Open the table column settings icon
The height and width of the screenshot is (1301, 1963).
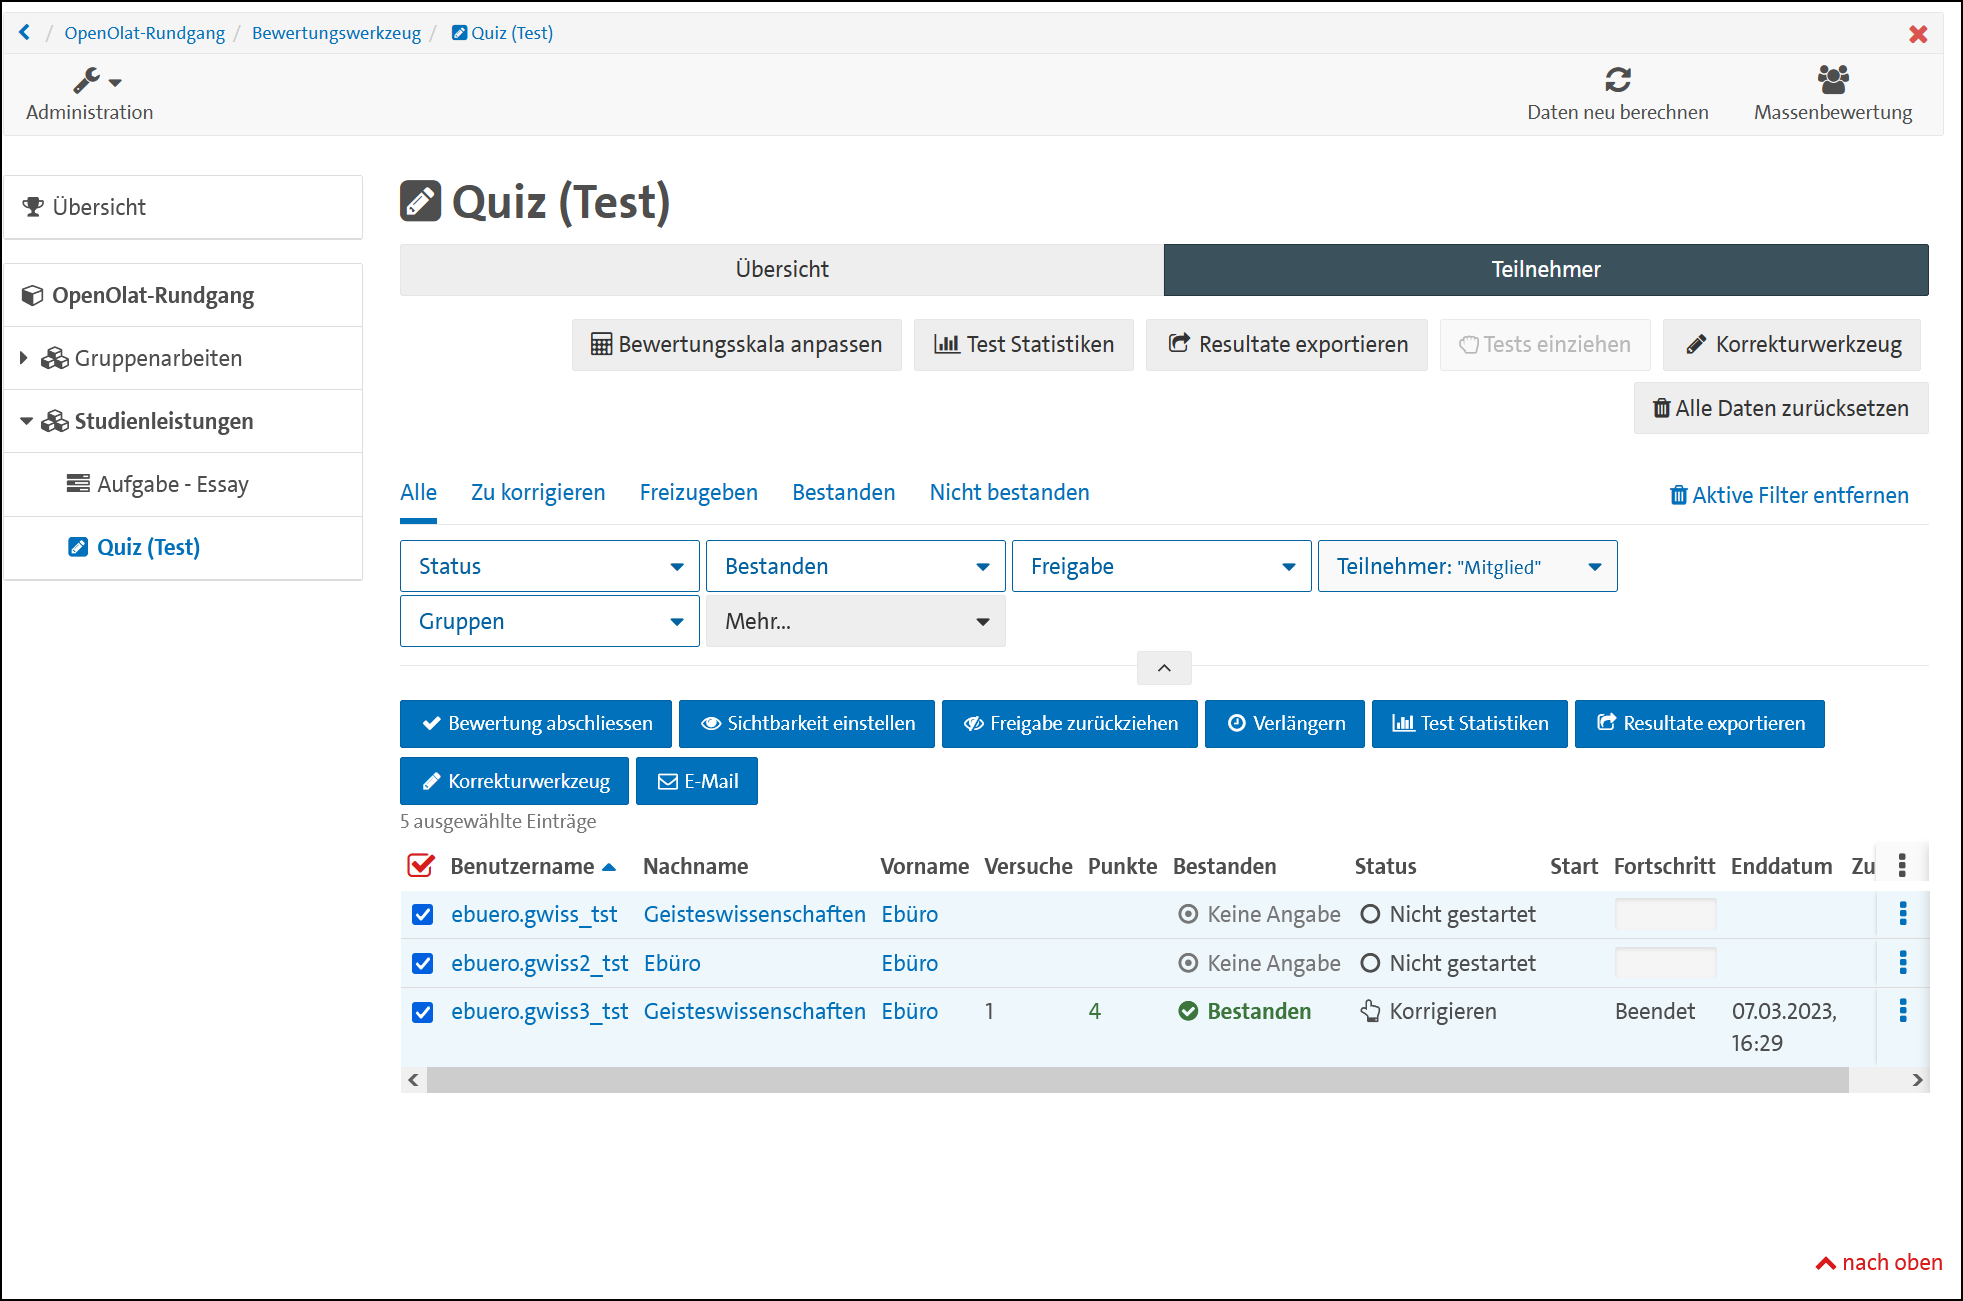click(x=1901, y=865)
